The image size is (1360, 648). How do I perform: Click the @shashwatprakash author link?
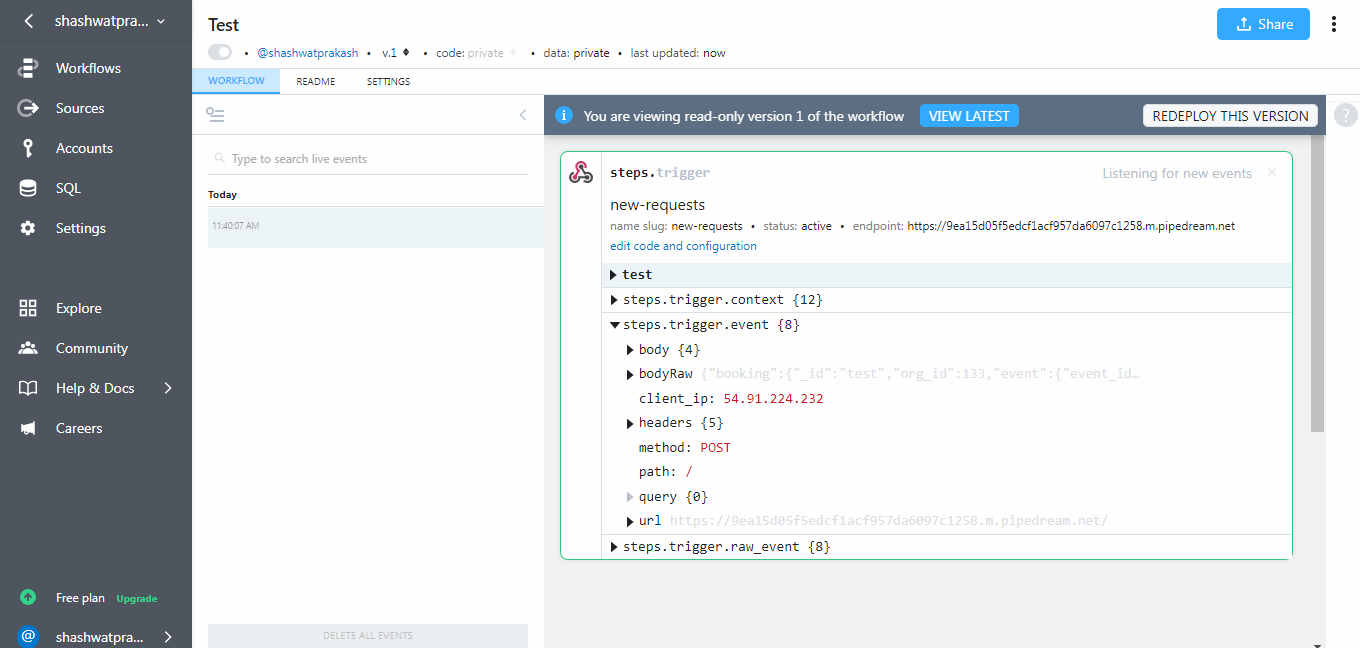pos(308,53)
